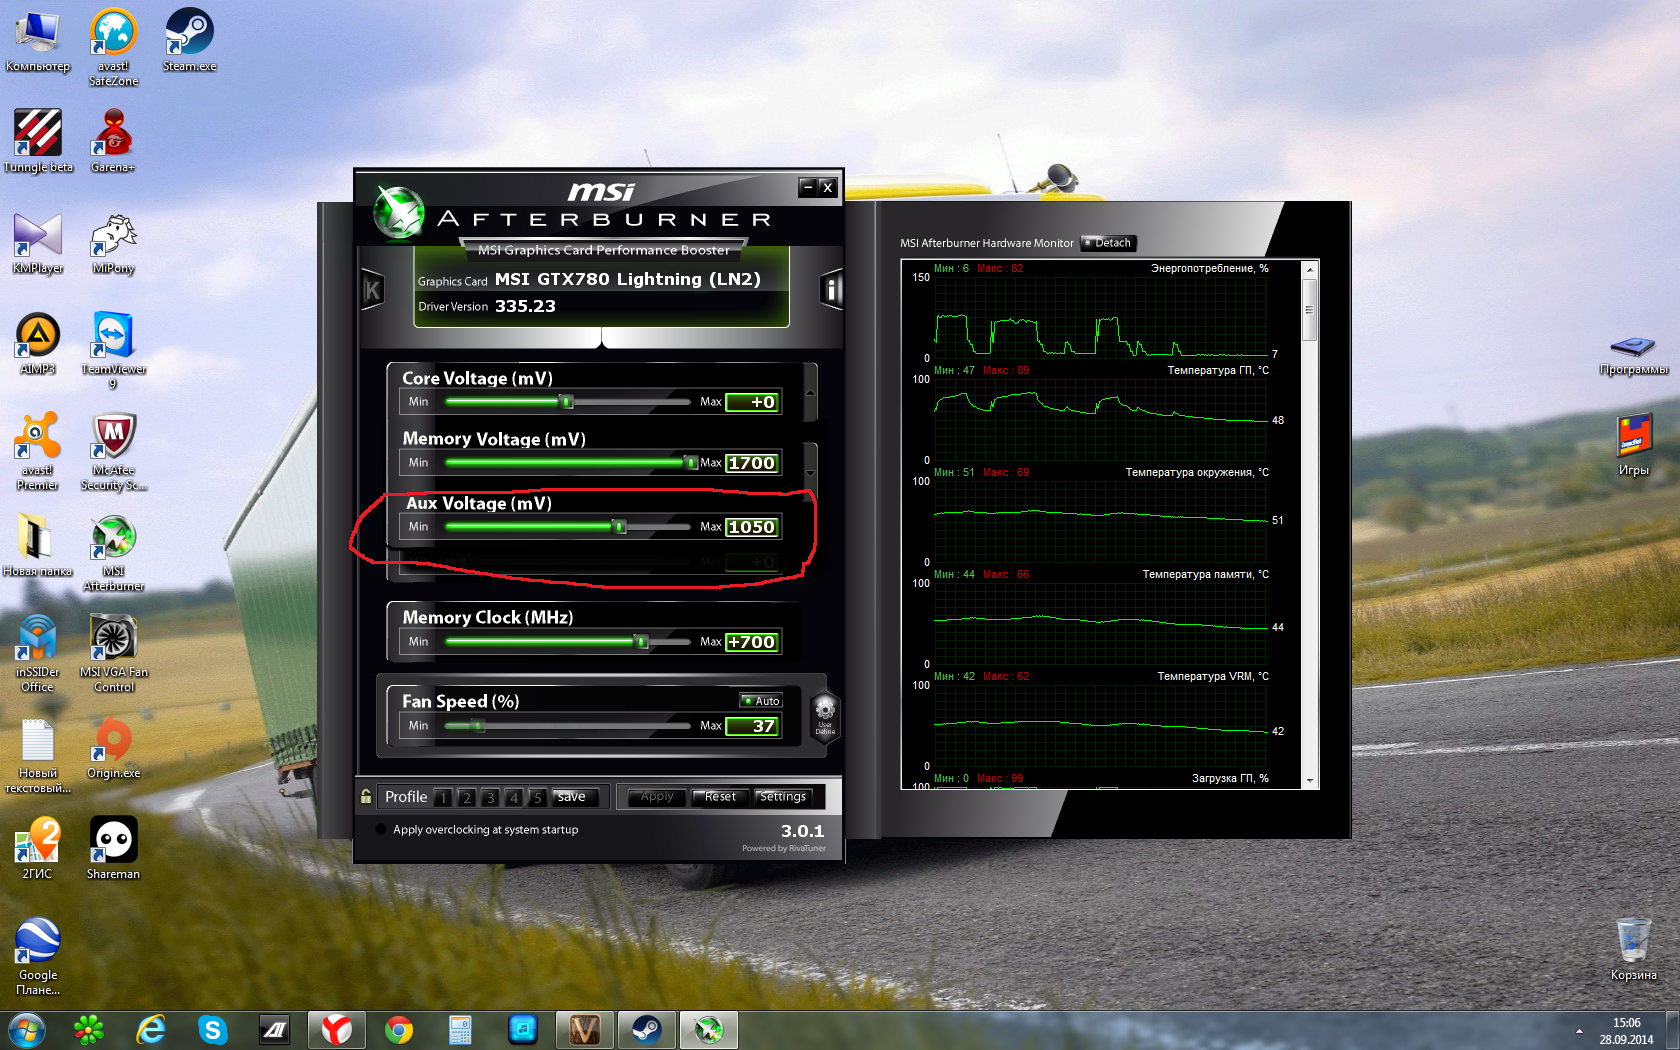Launch Kombustor with the K side button

[372, 290]
